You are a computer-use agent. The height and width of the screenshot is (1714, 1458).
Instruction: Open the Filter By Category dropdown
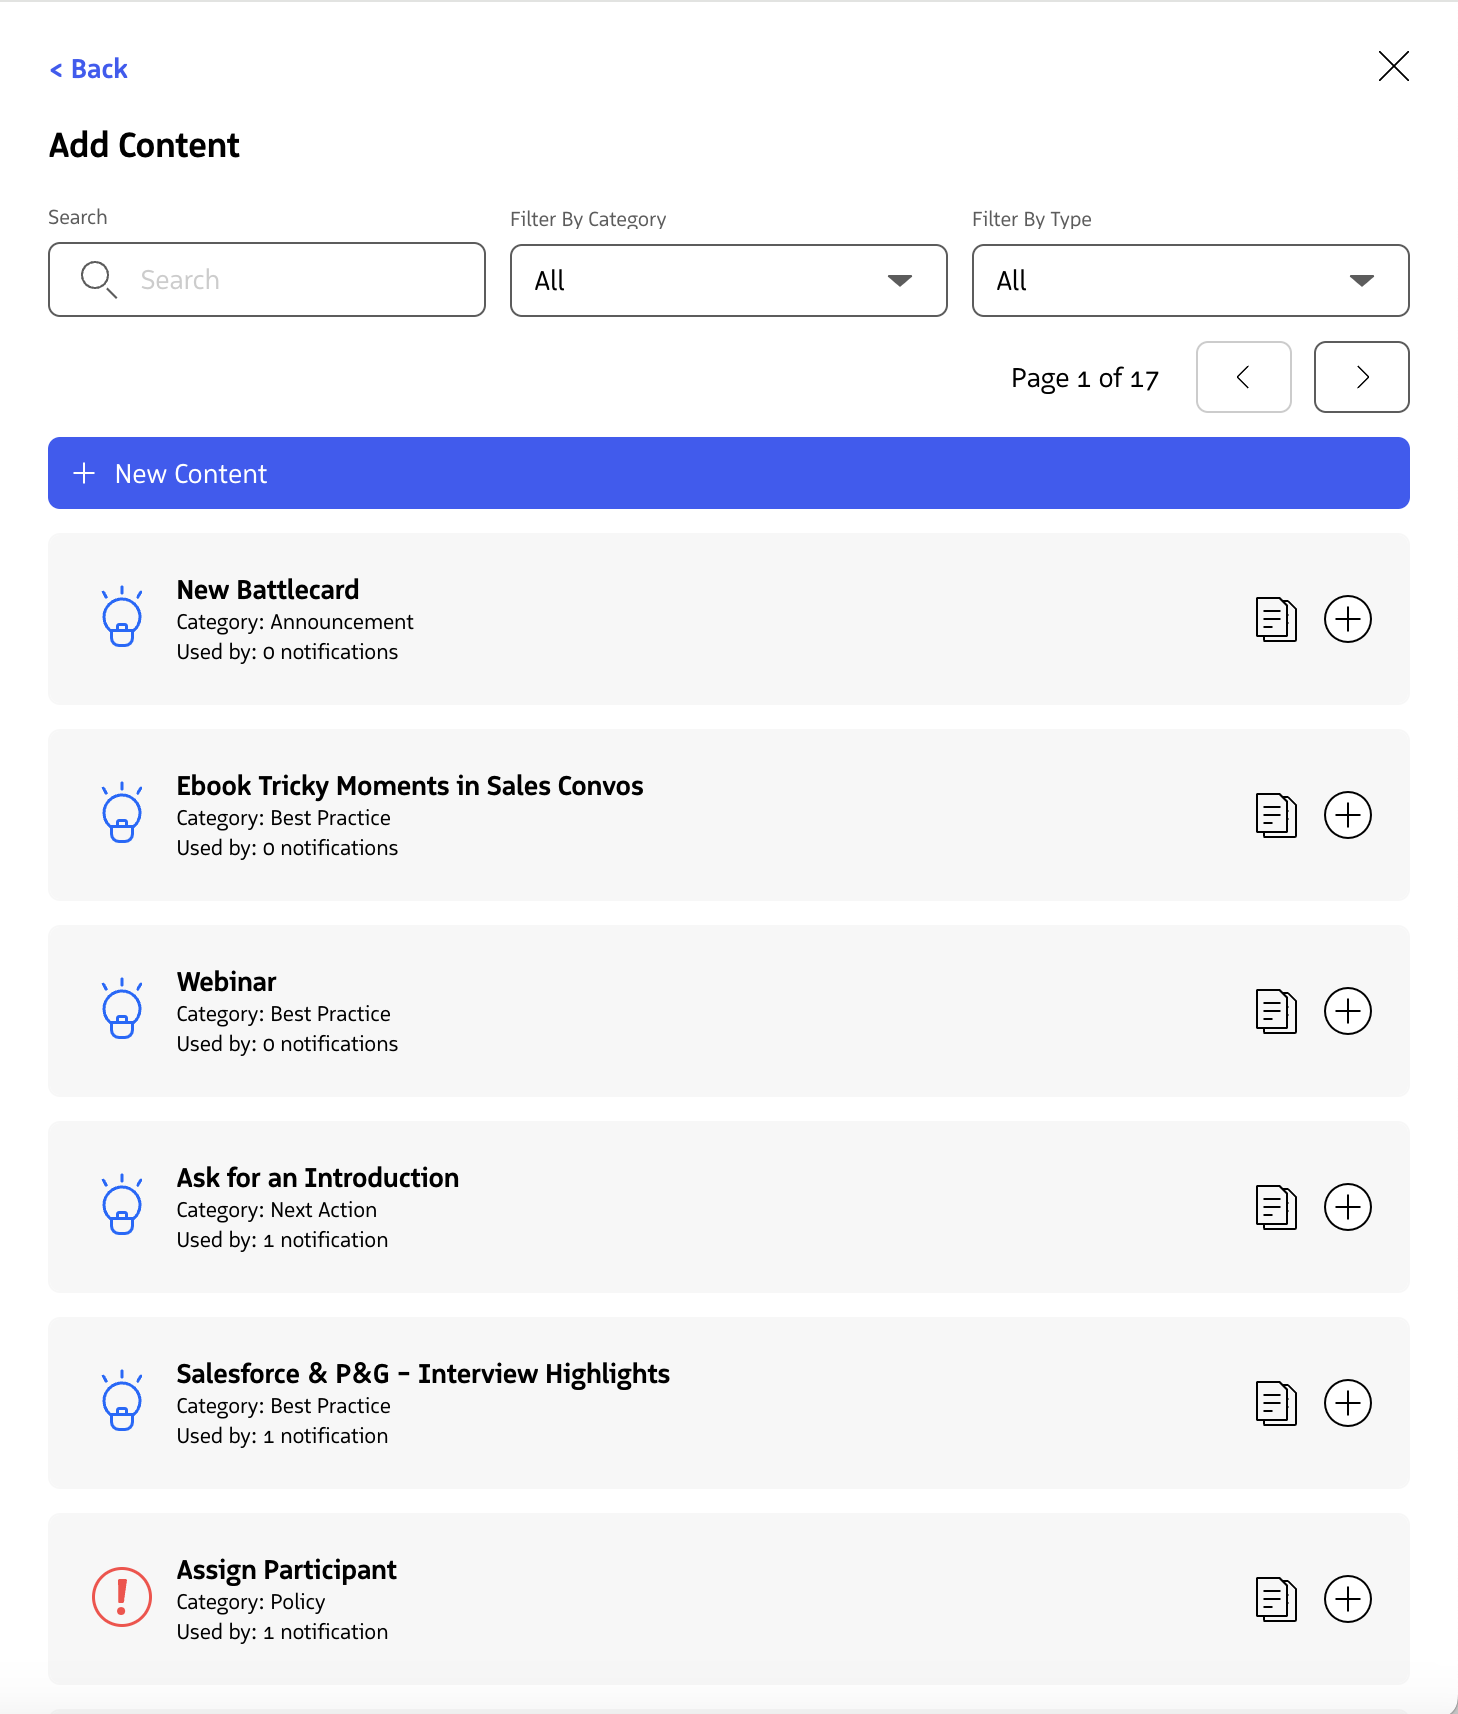click(728, 280)
